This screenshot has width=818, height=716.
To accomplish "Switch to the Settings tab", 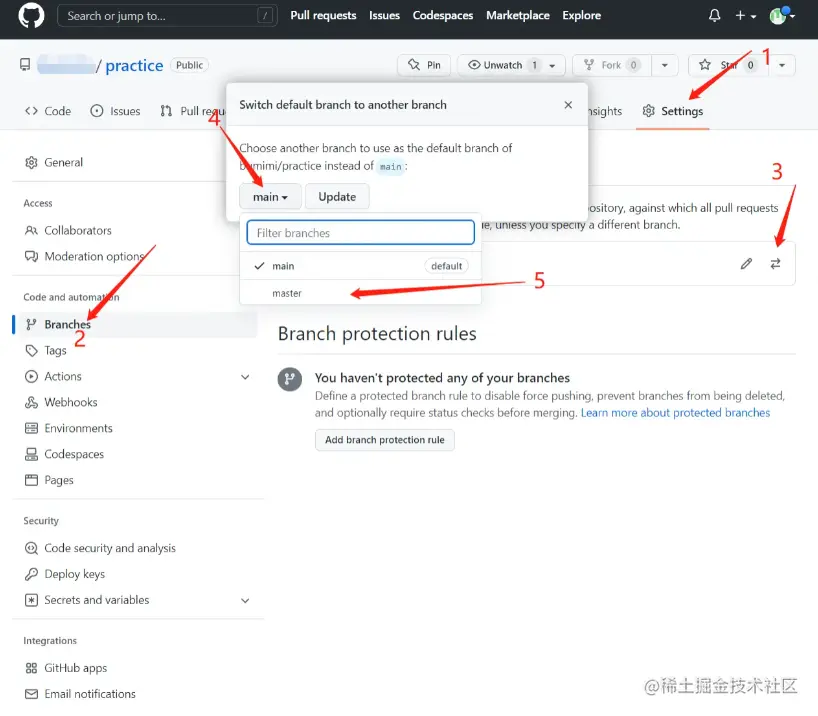I will (x=673, y=111).
